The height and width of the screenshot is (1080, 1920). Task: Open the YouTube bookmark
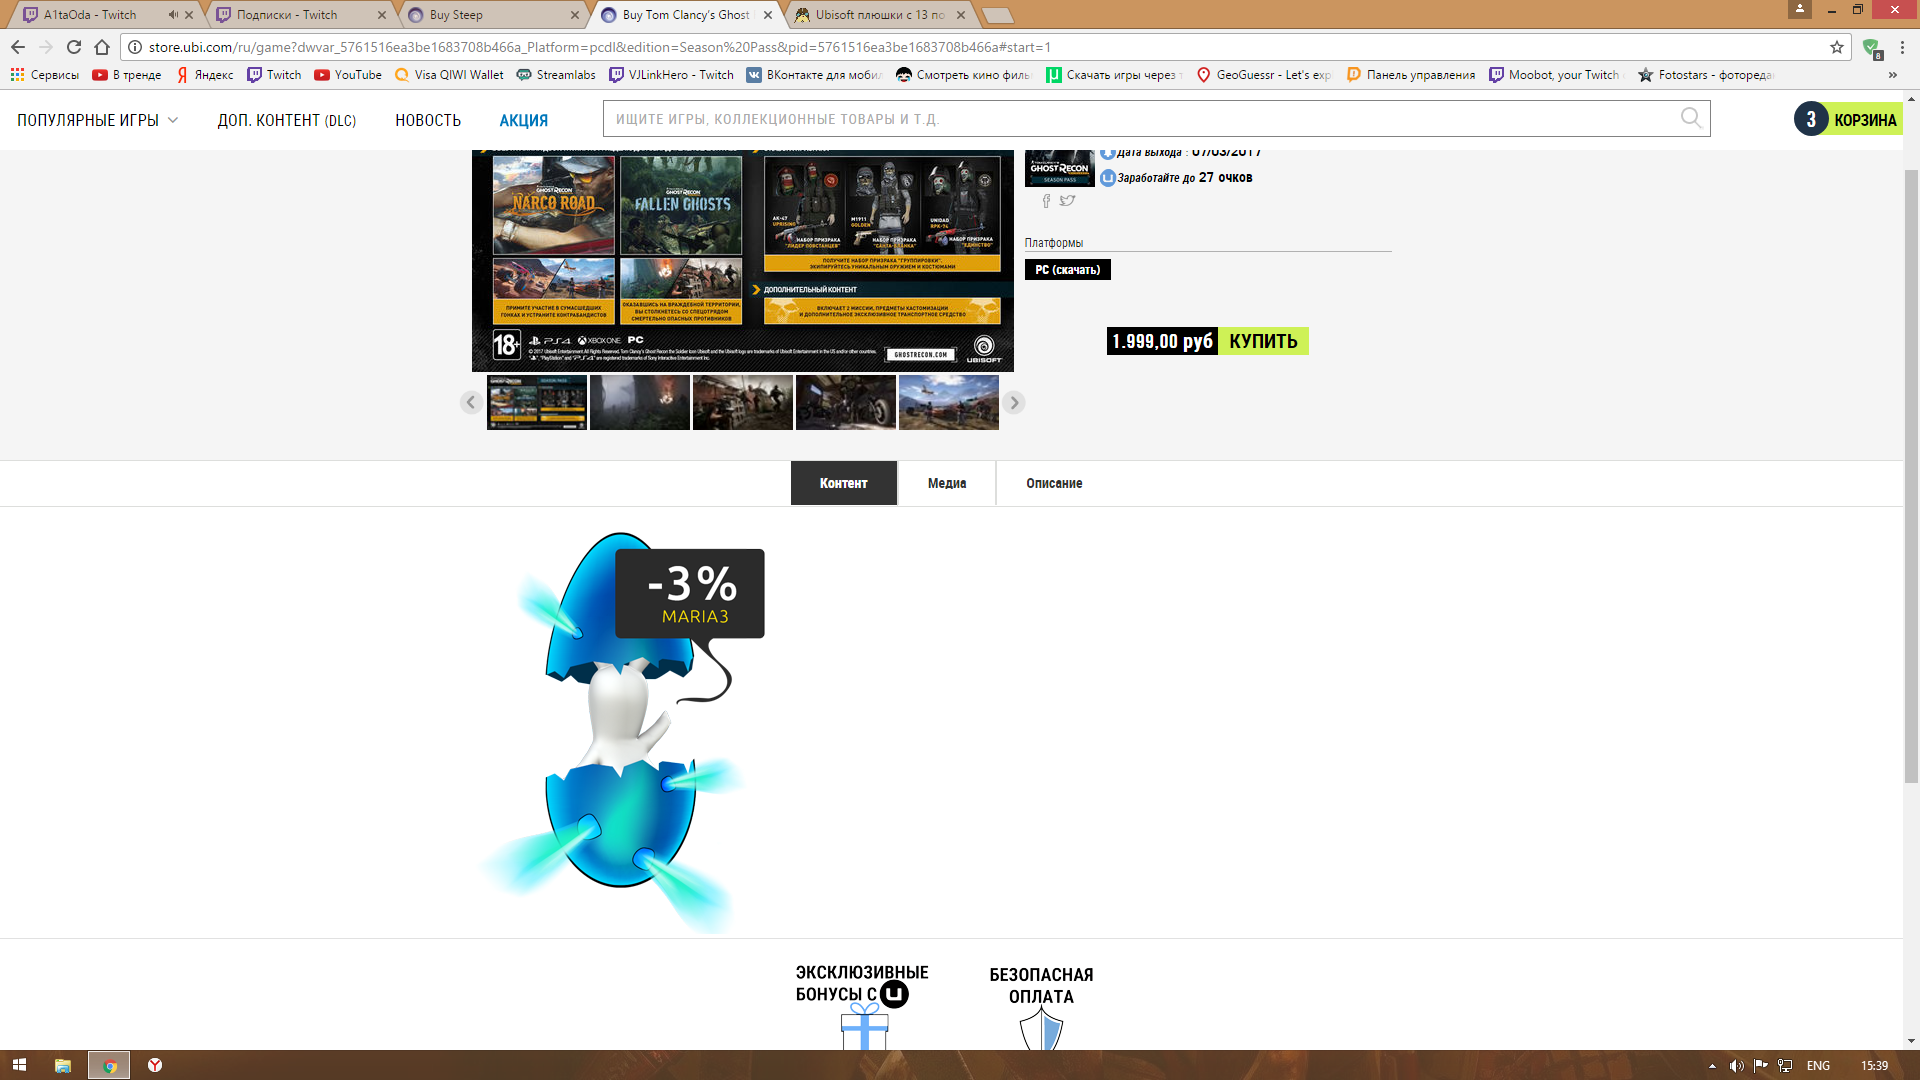pos(348,75)
